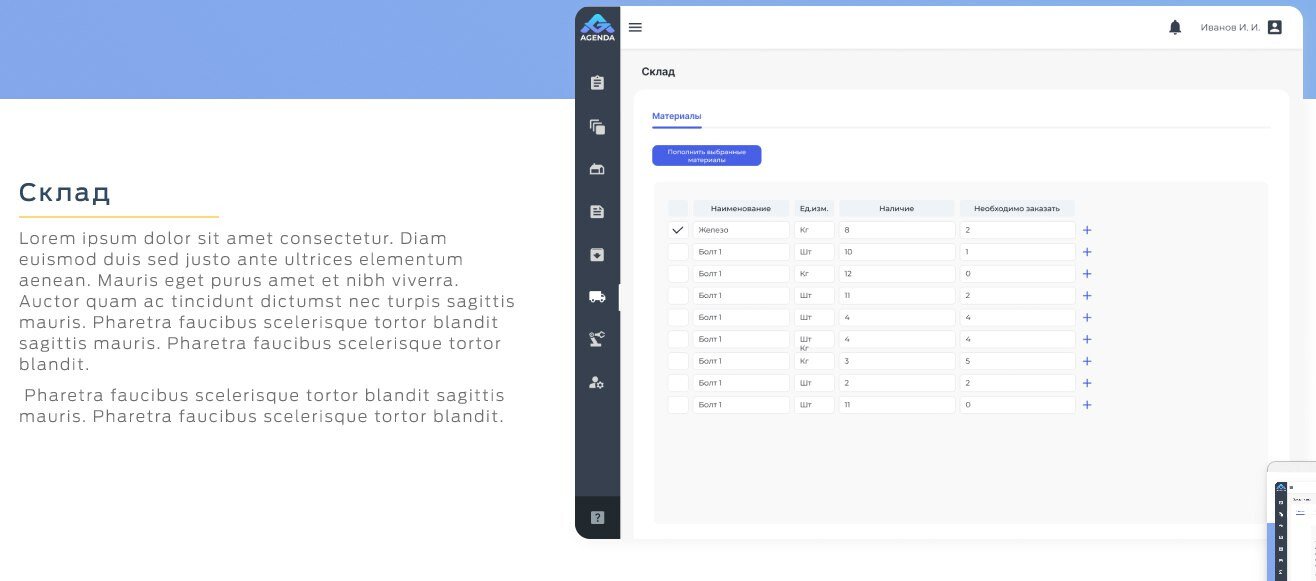Click the Иванов И. И. user name

(x=1229, y=28)
